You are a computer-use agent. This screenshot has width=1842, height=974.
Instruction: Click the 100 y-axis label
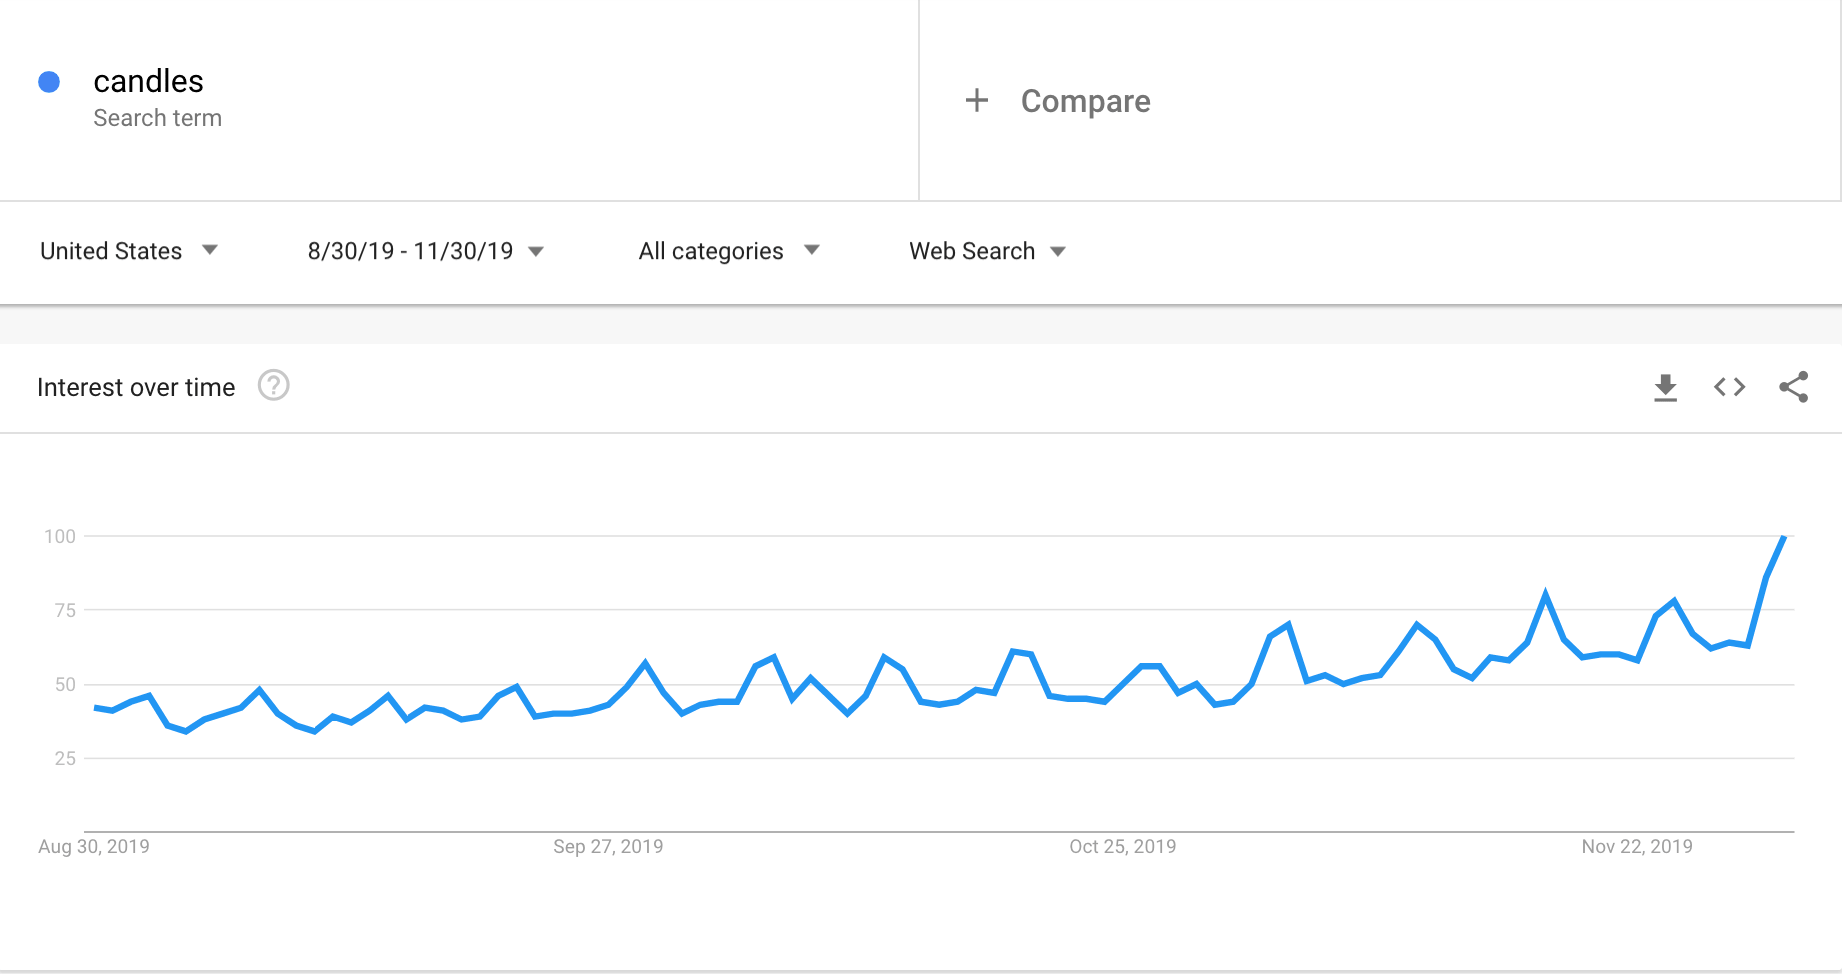click(x=60, y=536)
